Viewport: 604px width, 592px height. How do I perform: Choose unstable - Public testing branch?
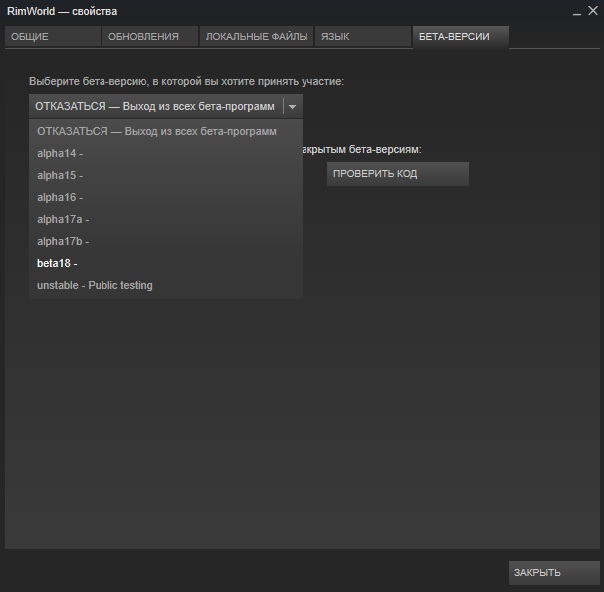166,285
